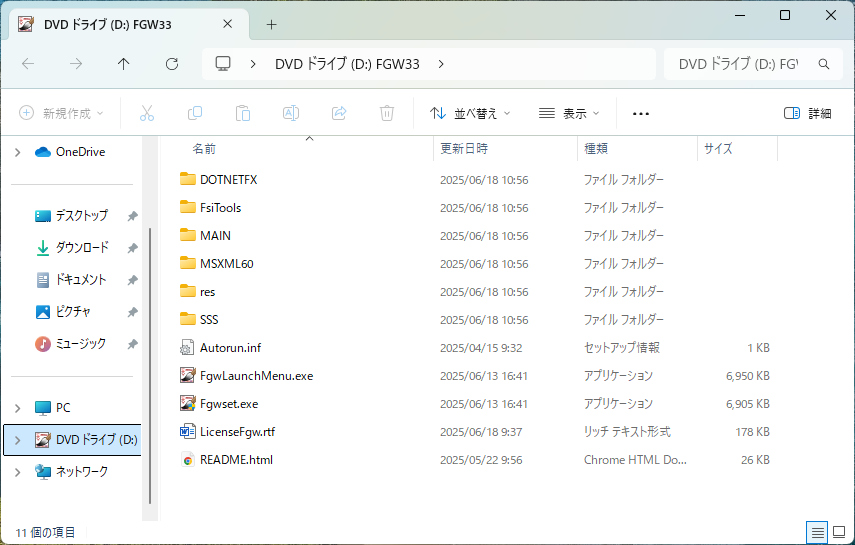Click the search box for DVD drive
This screenshot has height=545, width=855.
point(738,64)
